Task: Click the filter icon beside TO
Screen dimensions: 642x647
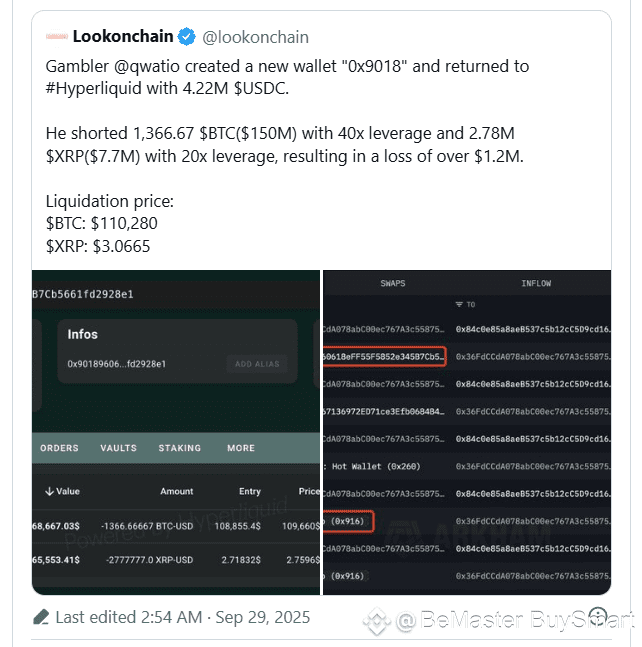Action: pos(459,305)
